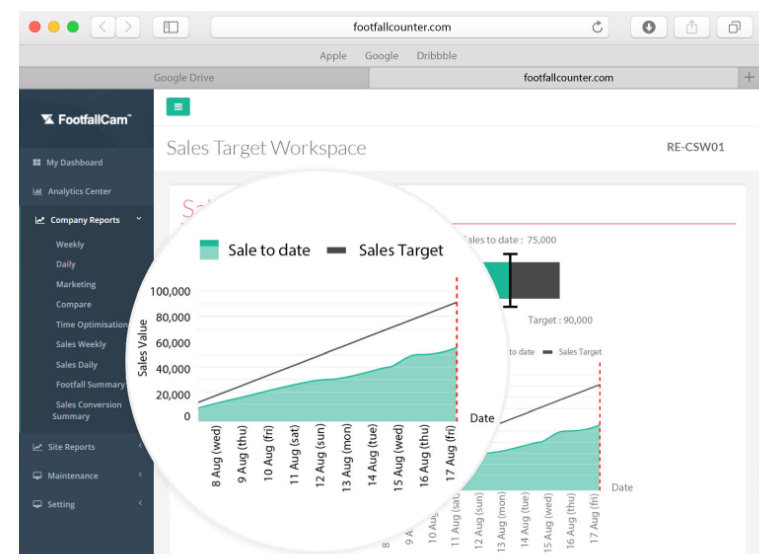Click the footfallcounter.com address bar
Screen dimensions: 759x558
point(402,27)
